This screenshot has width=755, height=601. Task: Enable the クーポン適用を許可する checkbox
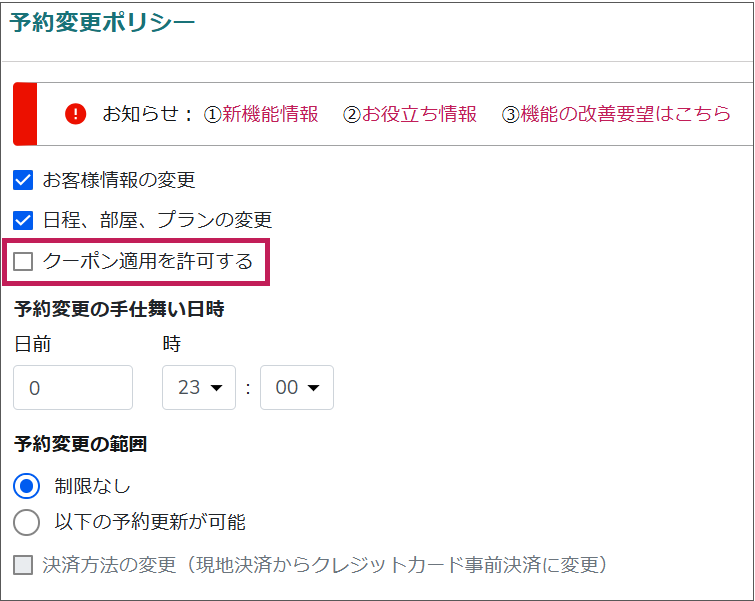click(x=23, y=261)
